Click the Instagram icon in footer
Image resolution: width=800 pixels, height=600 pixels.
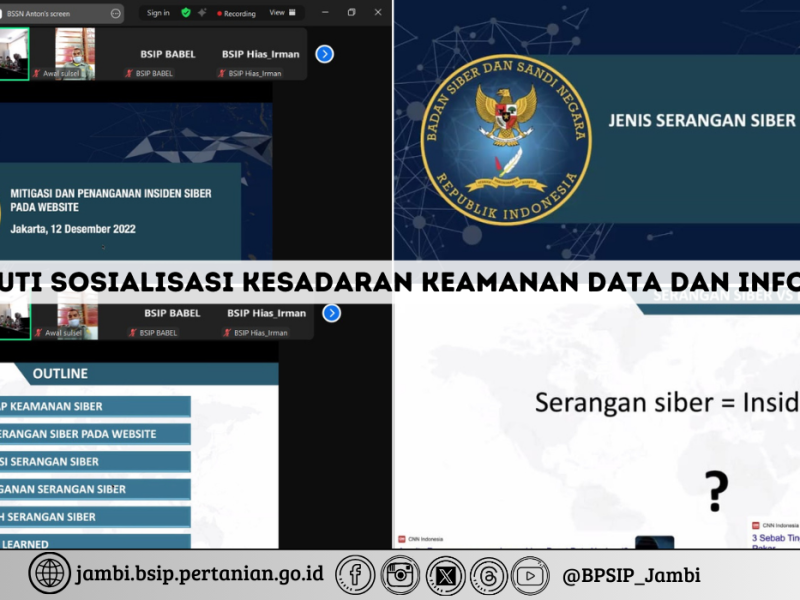(400, 576)
